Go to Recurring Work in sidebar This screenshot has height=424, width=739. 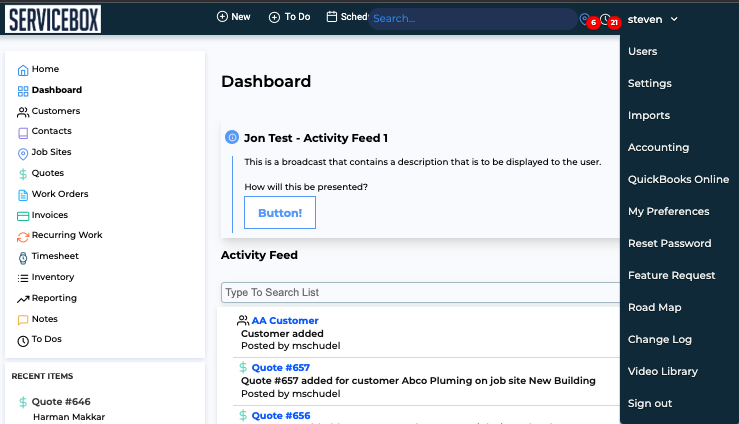67,235
